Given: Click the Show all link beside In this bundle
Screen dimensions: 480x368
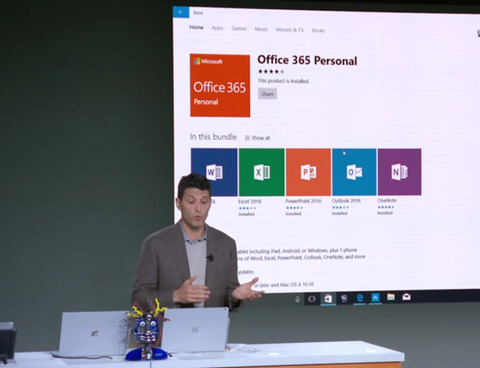Looking at the screenshot, I should click(x=257, y=138).
